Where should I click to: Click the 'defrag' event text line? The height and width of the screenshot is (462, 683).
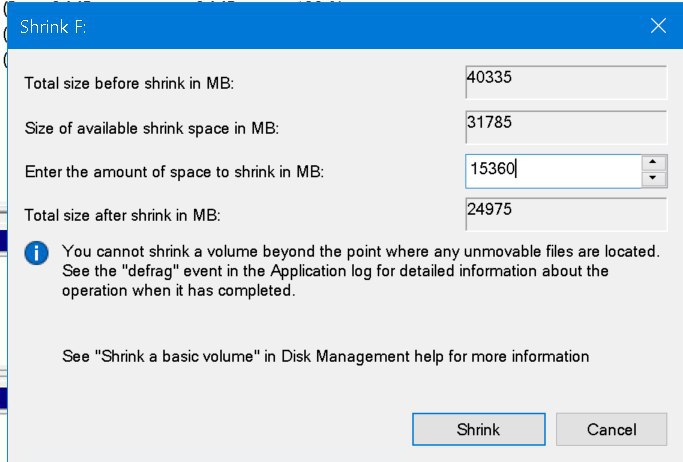point(335,271)
